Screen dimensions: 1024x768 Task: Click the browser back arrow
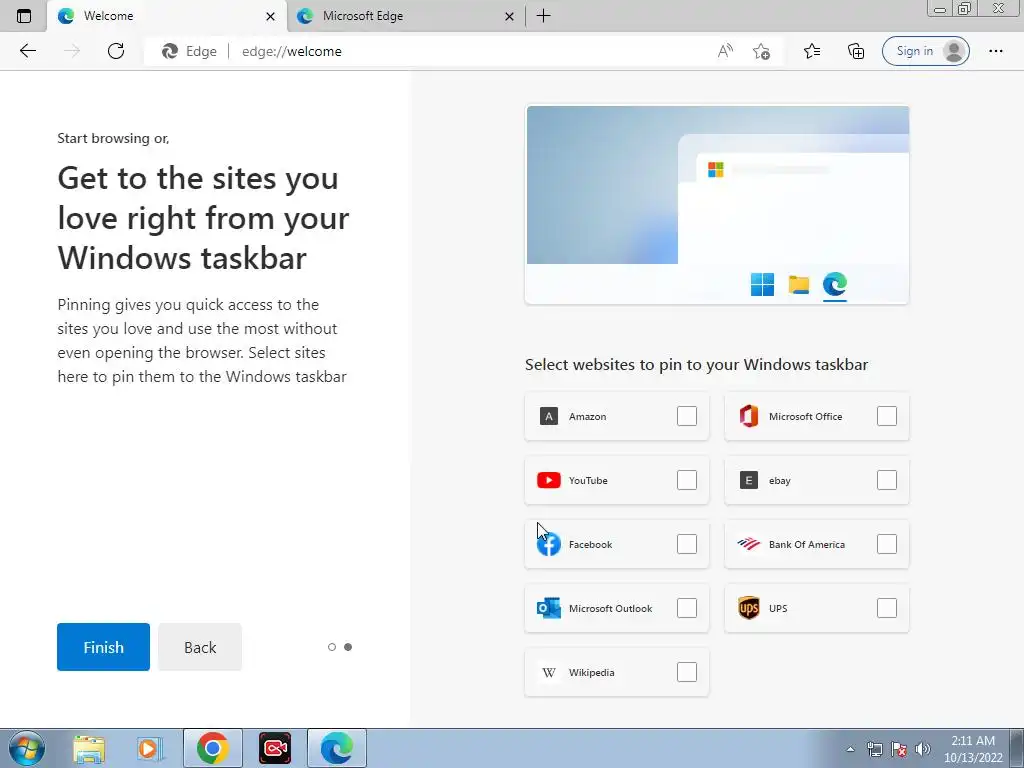coord(27,51)
